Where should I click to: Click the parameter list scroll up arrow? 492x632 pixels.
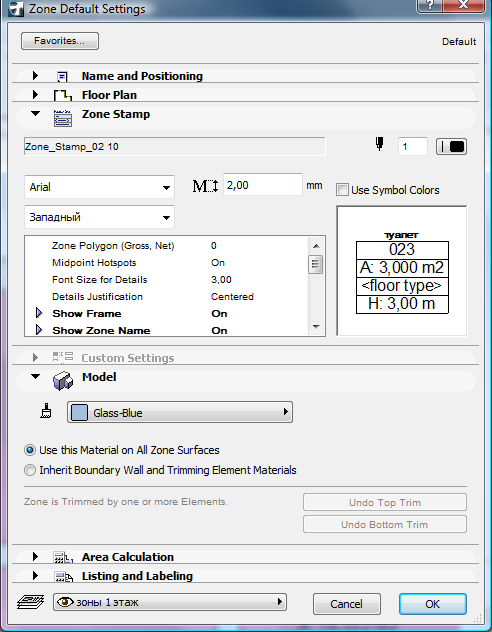click(x=316, y=246)
